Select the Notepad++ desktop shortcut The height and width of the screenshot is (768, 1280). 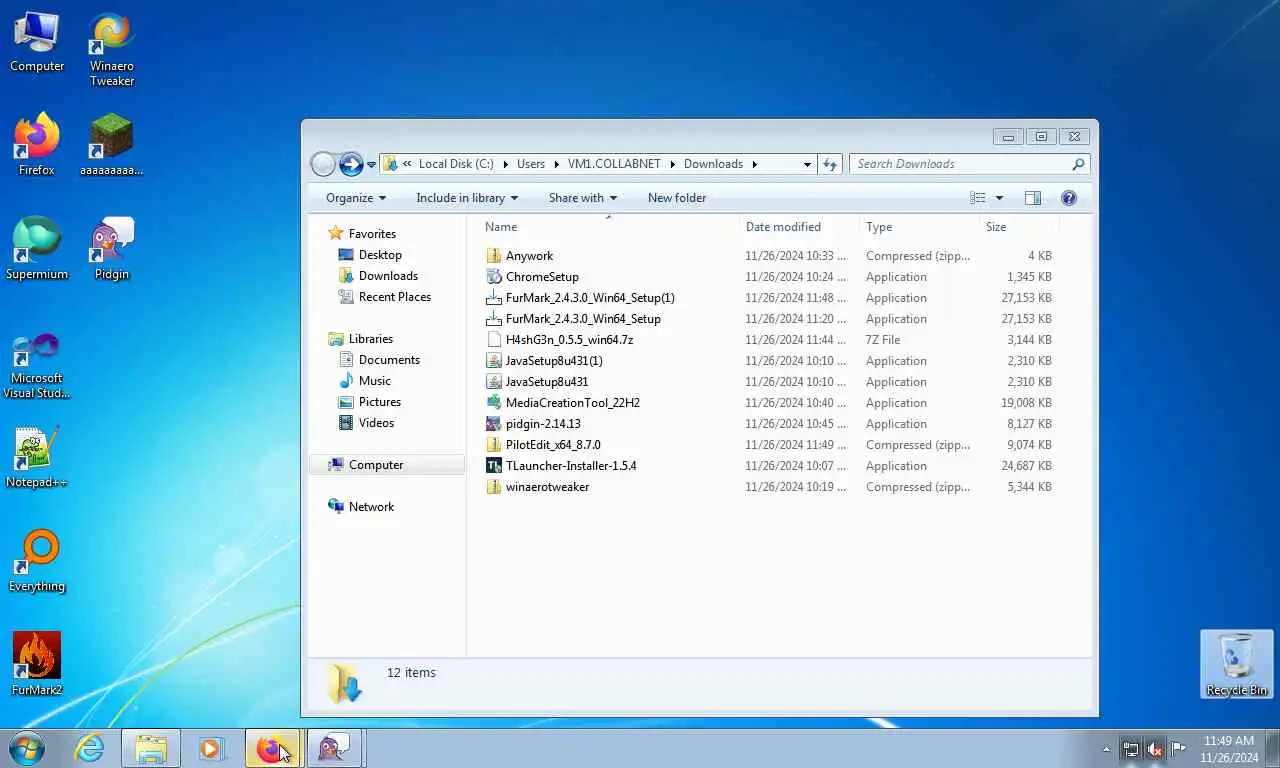coord(37,457)
